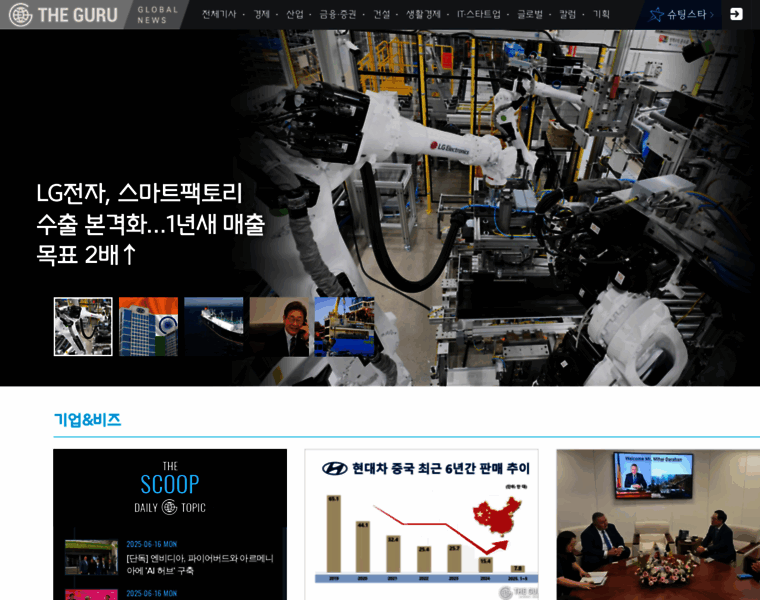Image resolution: width=760 pixels, height=600 pixels.
Task: Open the 전체기사 menu
Action: click(219, 15)
